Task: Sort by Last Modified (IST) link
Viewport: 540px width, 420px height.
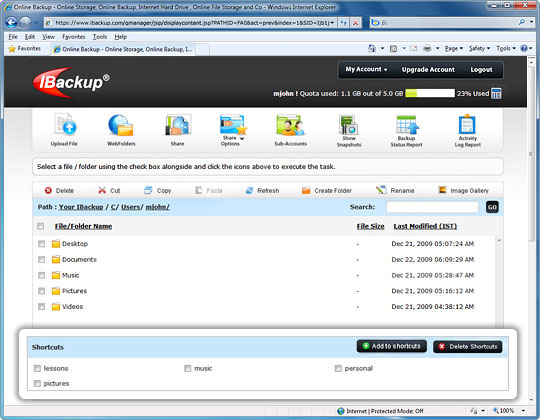Action: (x=425, y=226)
